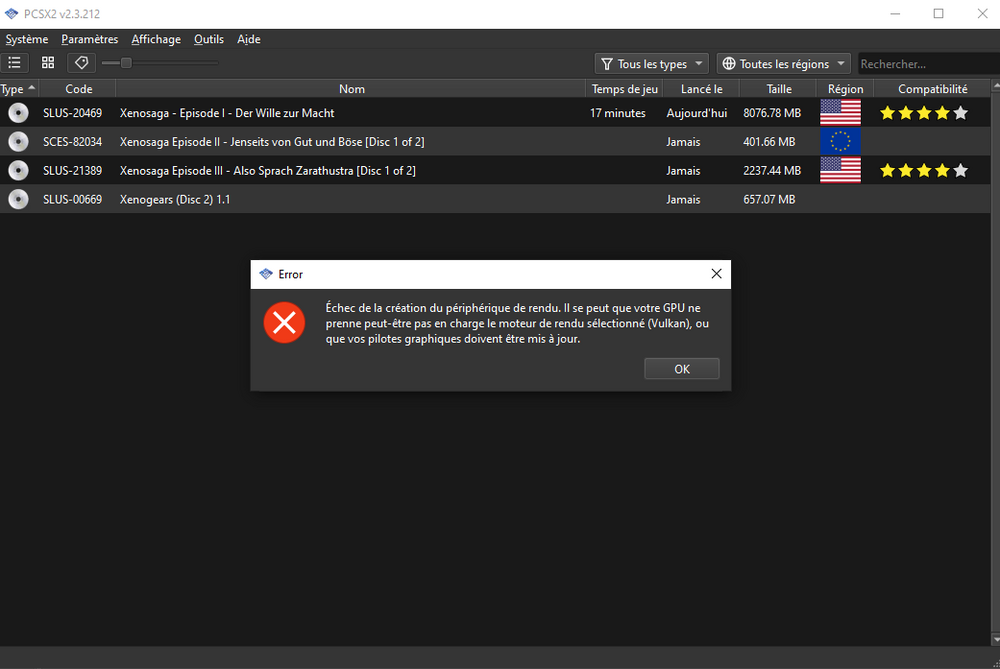Screen dimensions: 1000x669
Task: Open the Paramètres menu
Action: [x=89, y=39]
